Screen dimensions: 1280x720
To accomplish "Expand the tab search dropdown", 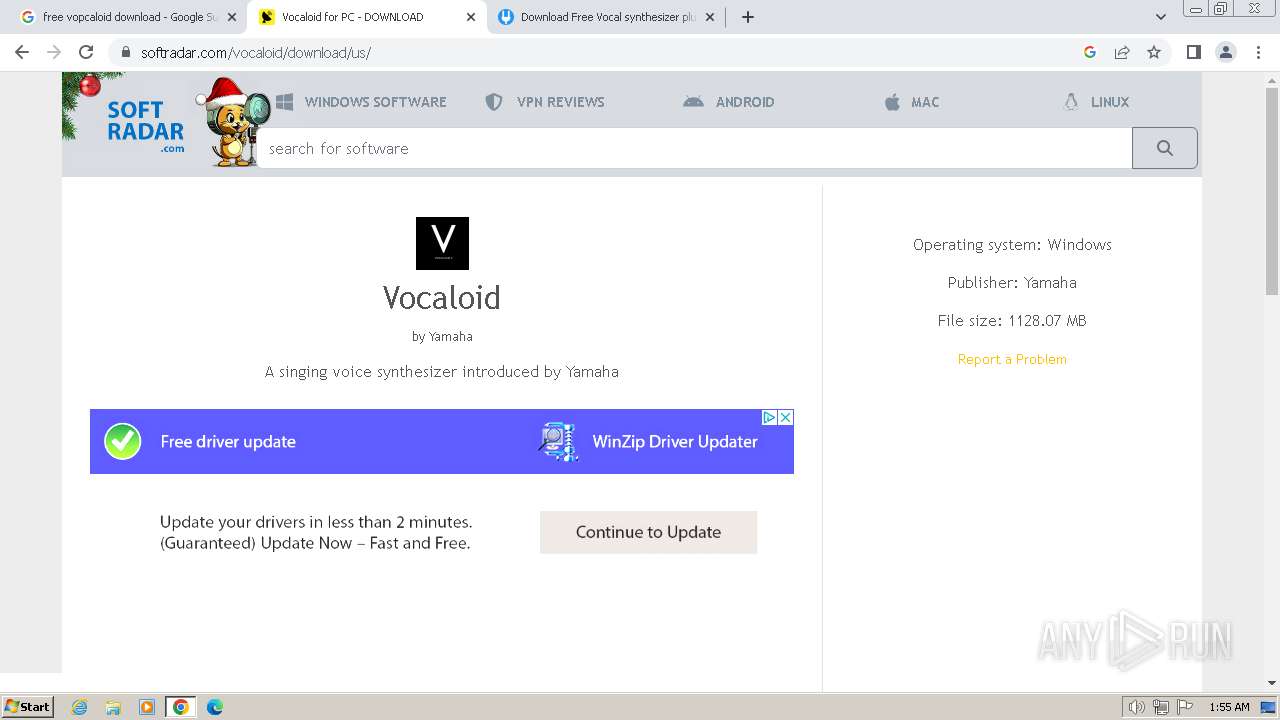I will (1161, 16).
